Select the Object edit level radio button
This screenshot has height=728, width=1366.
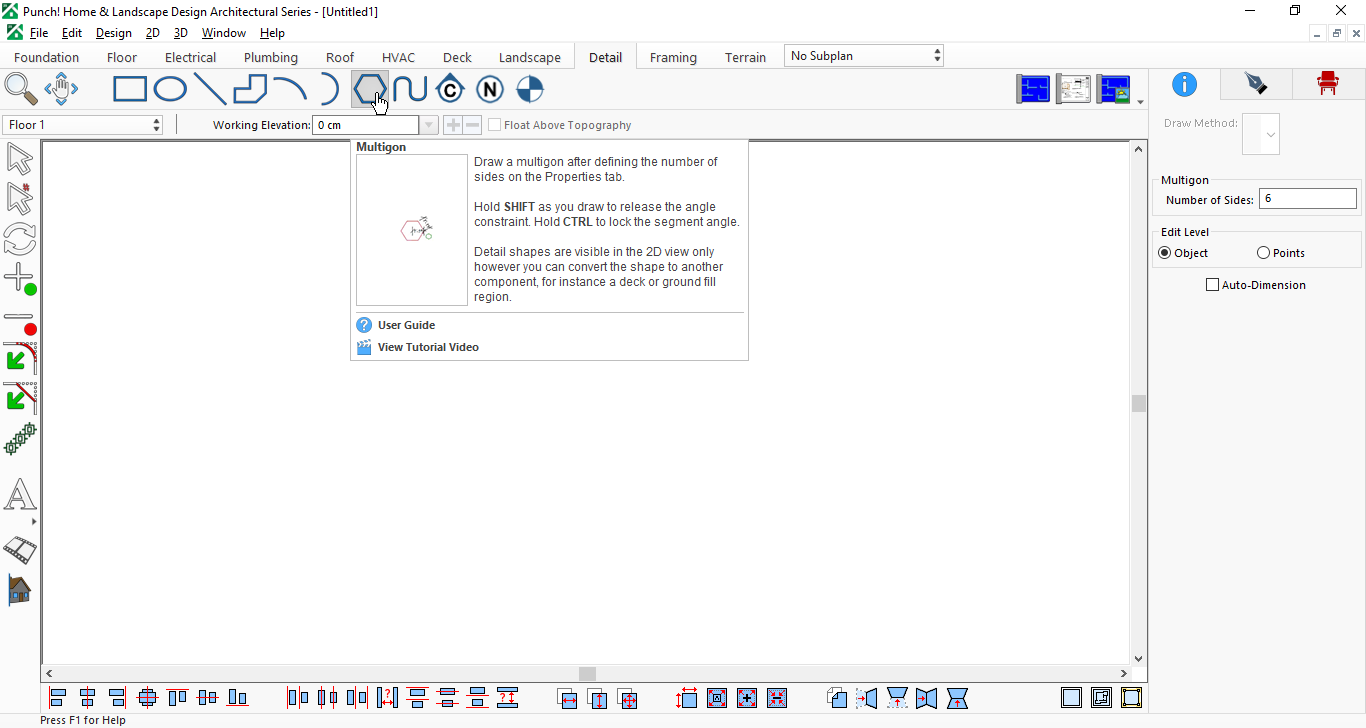[1164, 253]
